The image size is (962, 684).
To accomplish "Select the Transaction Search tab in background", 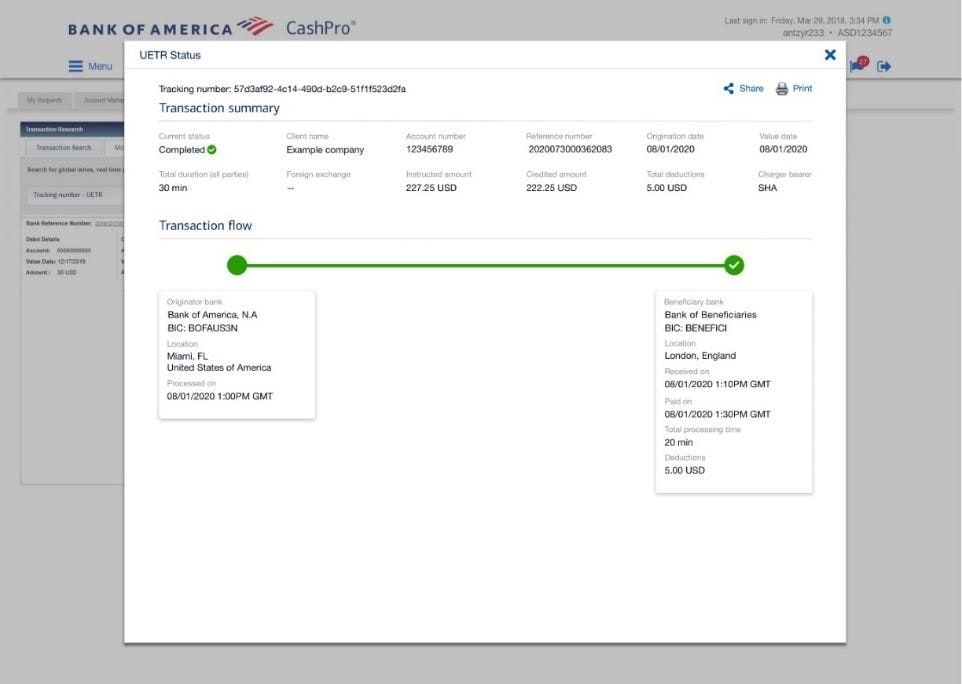I will click(x=63, y=148).
